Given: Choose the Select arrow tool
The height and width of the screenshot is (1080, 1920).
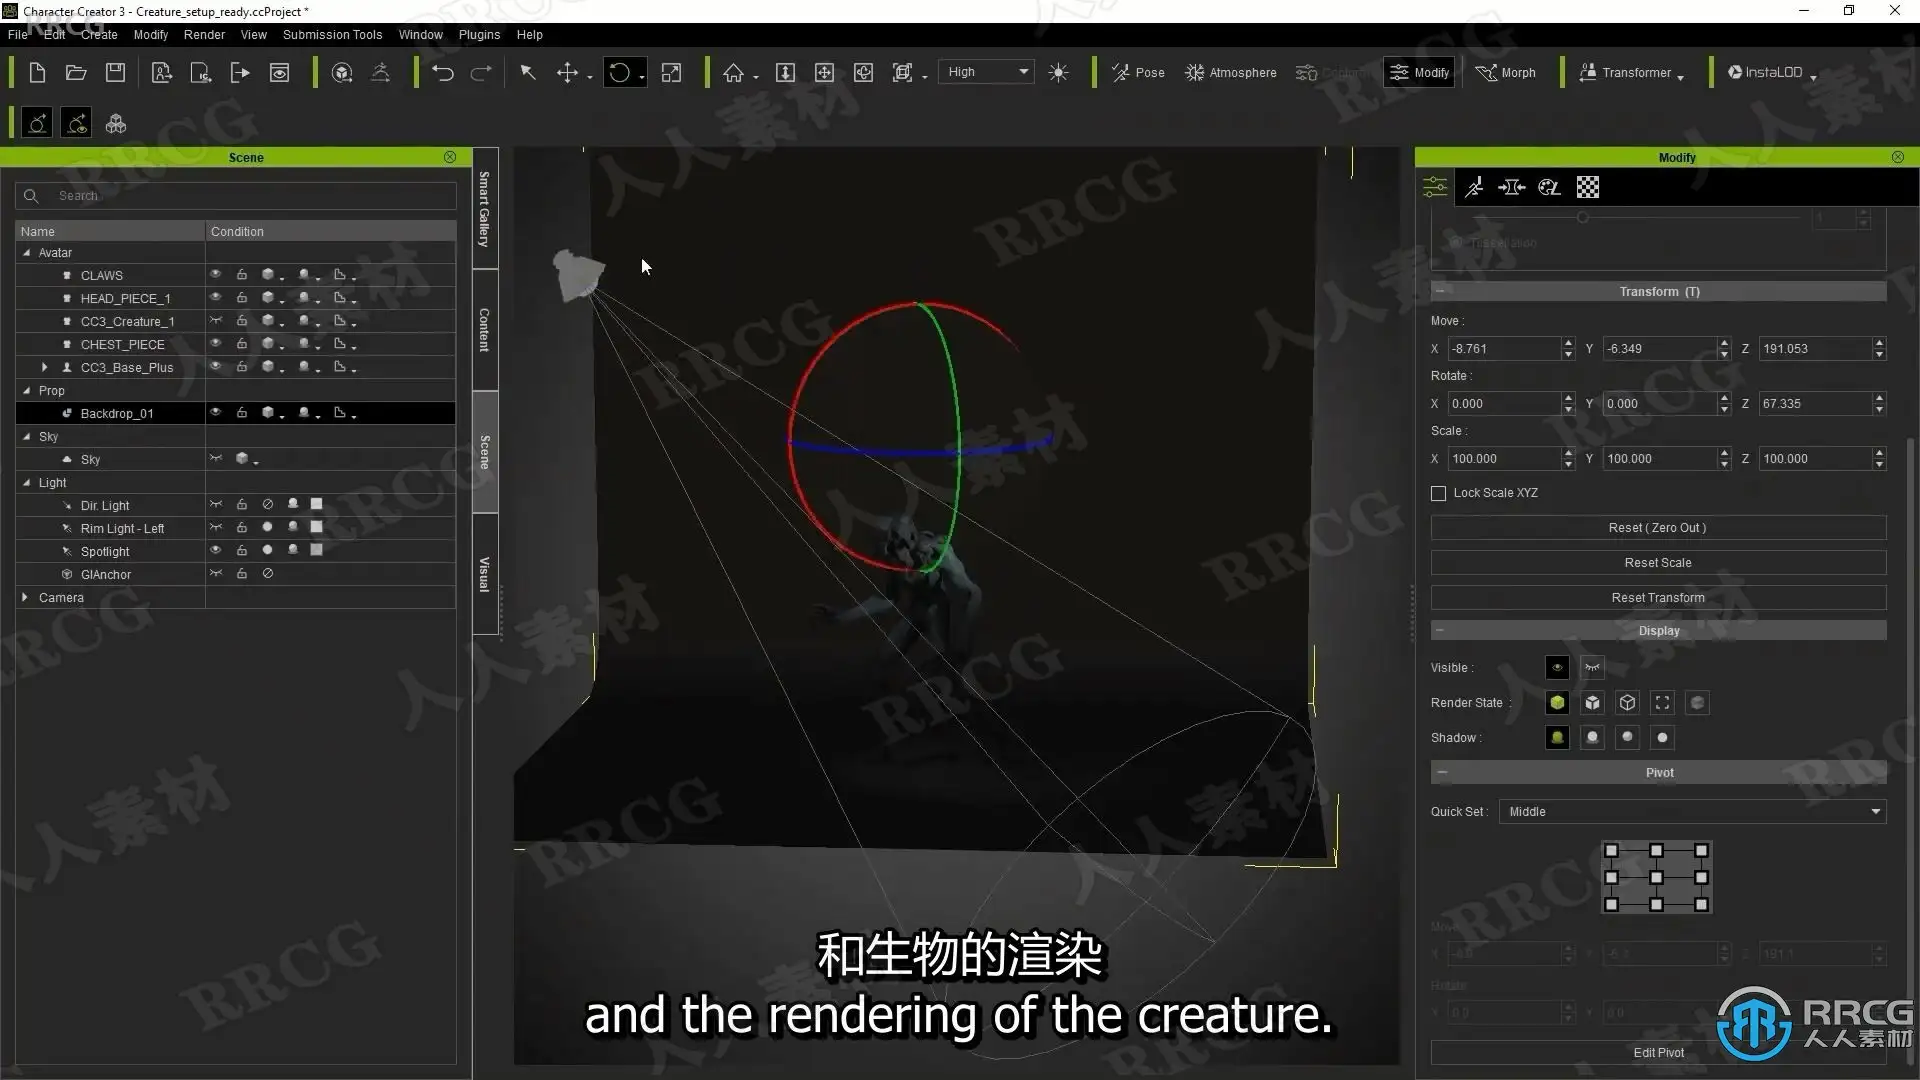Looking at the screenshot, I should [x=528, y=72].
